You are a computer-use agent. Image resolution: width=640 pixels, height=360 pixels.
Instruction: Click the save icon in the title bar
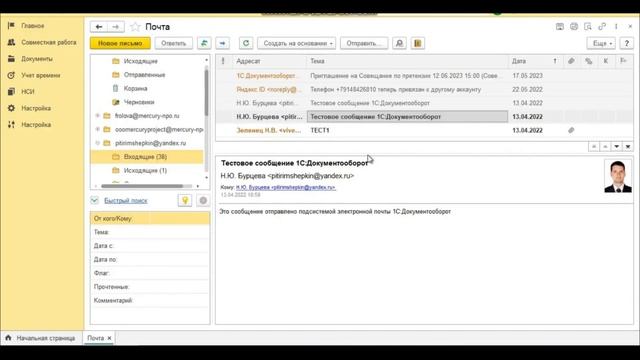coord(560,27)
